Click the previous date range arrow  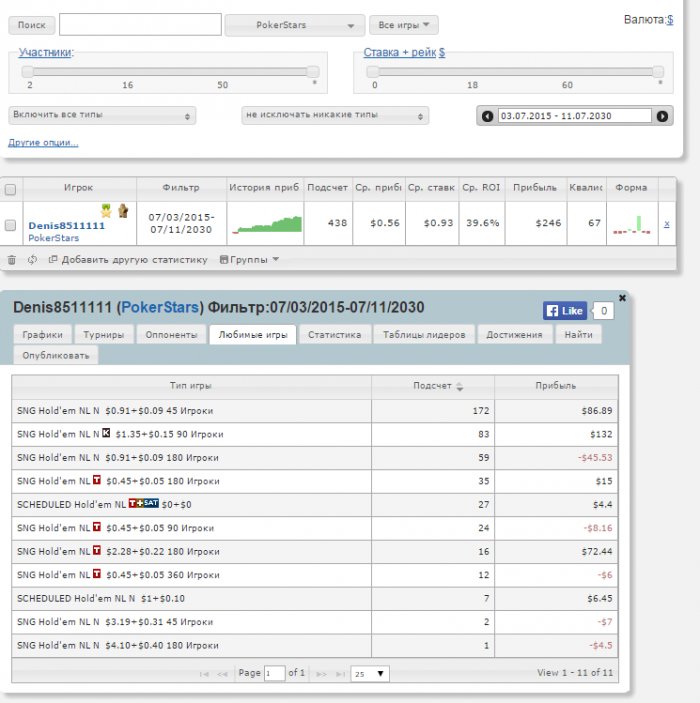[487, 116]
